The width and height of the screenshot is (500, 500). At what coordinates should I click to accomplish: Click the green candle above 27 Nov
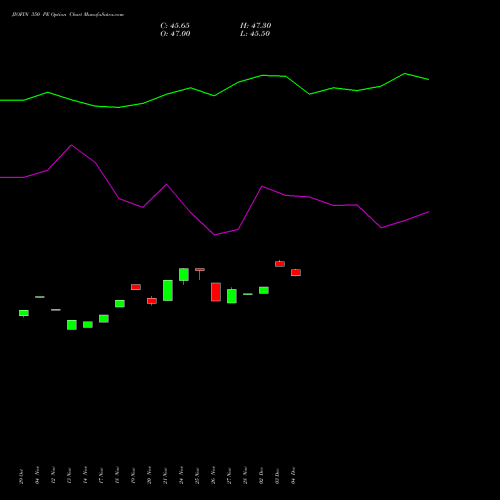point(232,296)
